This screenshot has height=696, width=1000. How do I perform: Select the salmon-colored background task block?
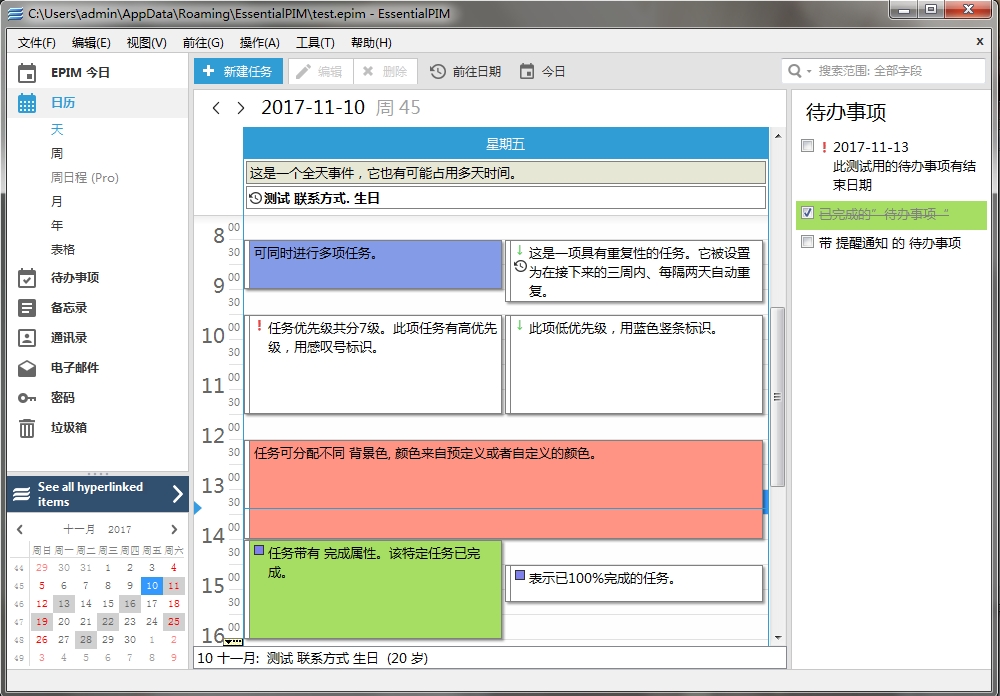tap(505, 490)
